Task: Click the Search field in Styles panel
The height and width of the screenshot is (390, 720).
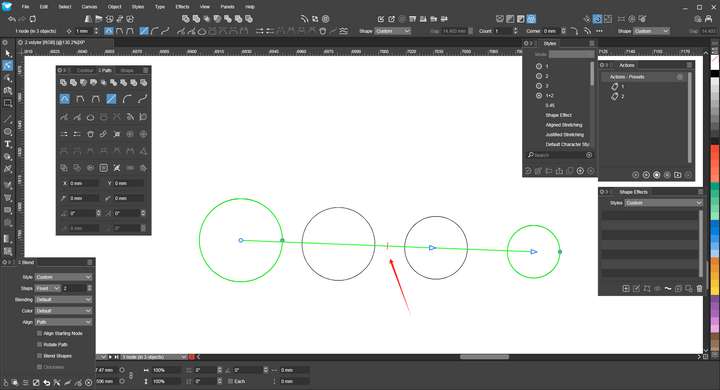Action: pos(559,155)
